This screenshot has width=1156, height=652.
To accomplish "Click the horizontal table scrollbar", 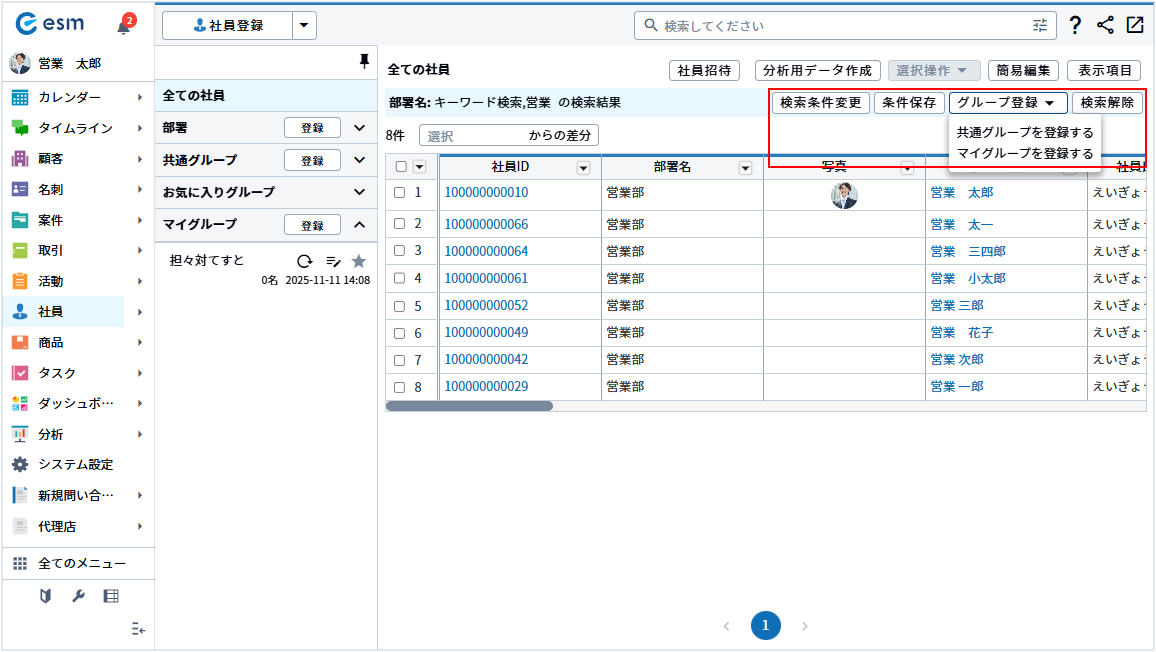I will pyautogui.click(x=469, y=406).
